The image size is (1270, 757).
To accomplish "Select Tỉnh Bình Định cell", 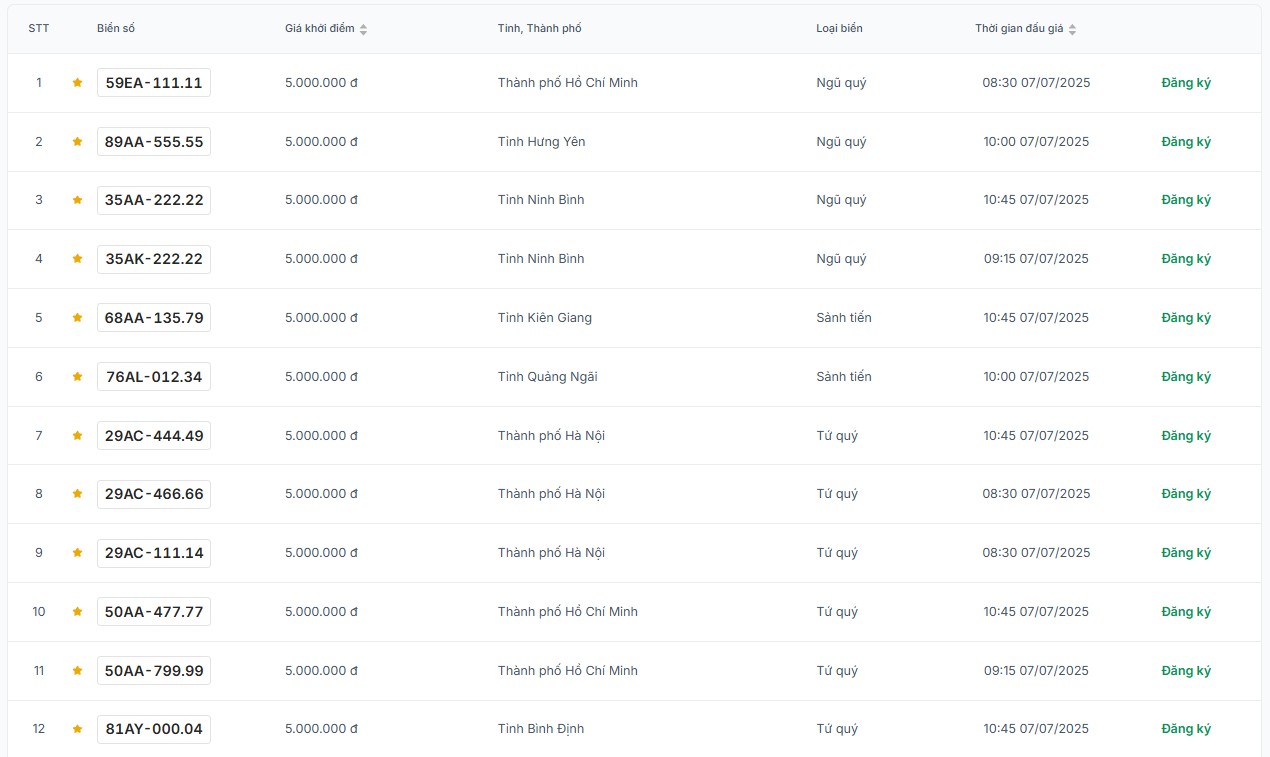I will coord(541,729).
